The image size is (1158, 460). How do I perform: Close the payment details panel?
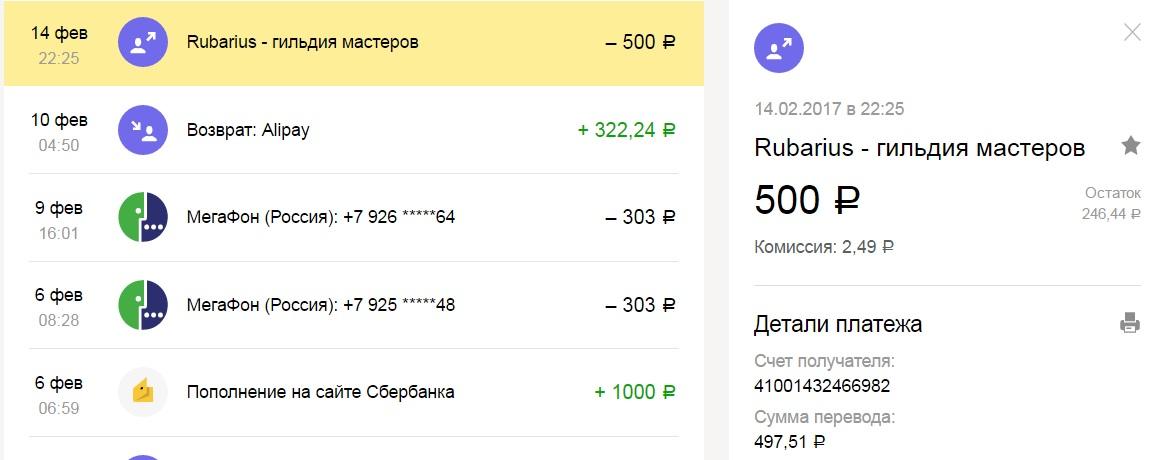point(1132,32)
